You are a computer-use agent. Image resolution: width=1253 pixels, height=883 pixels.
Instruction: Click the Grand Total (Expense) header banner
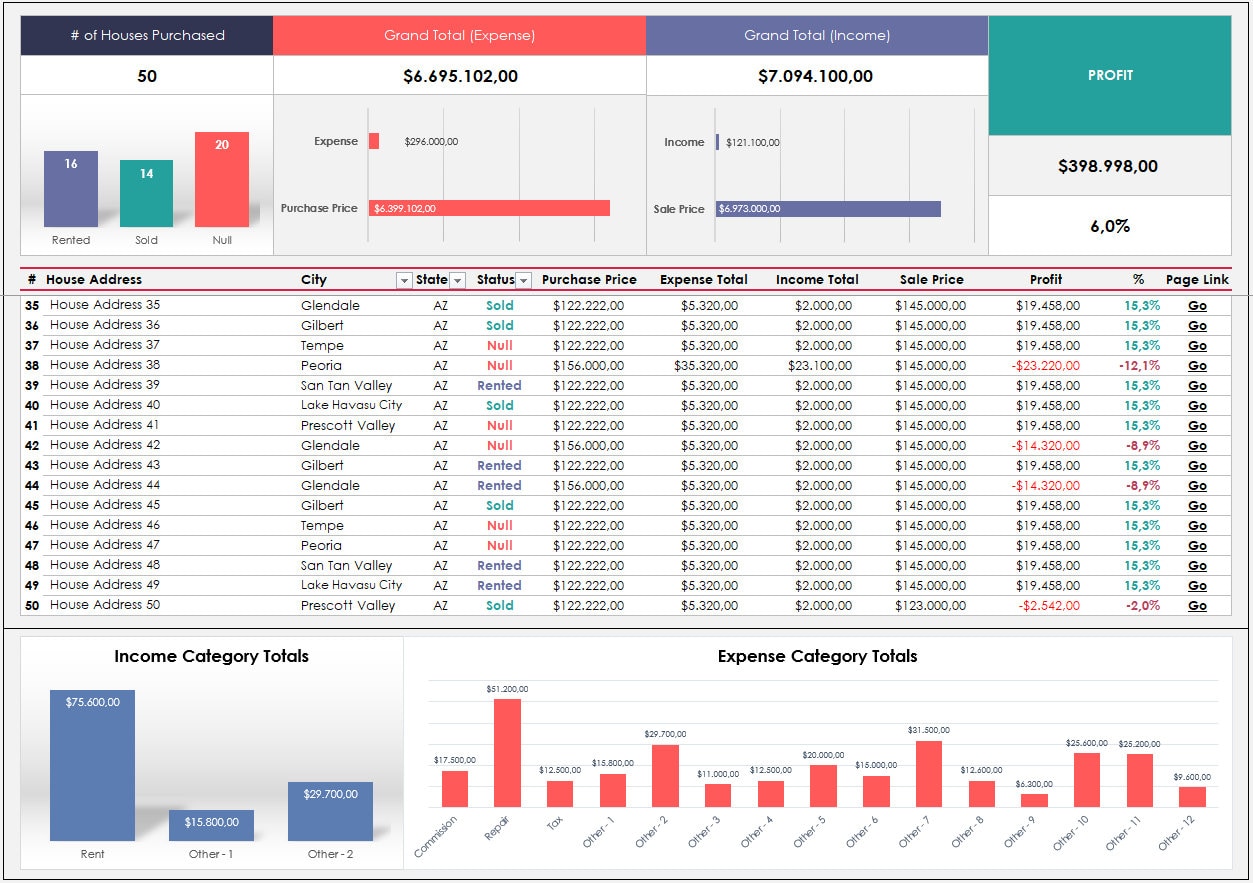coord(461,35)
